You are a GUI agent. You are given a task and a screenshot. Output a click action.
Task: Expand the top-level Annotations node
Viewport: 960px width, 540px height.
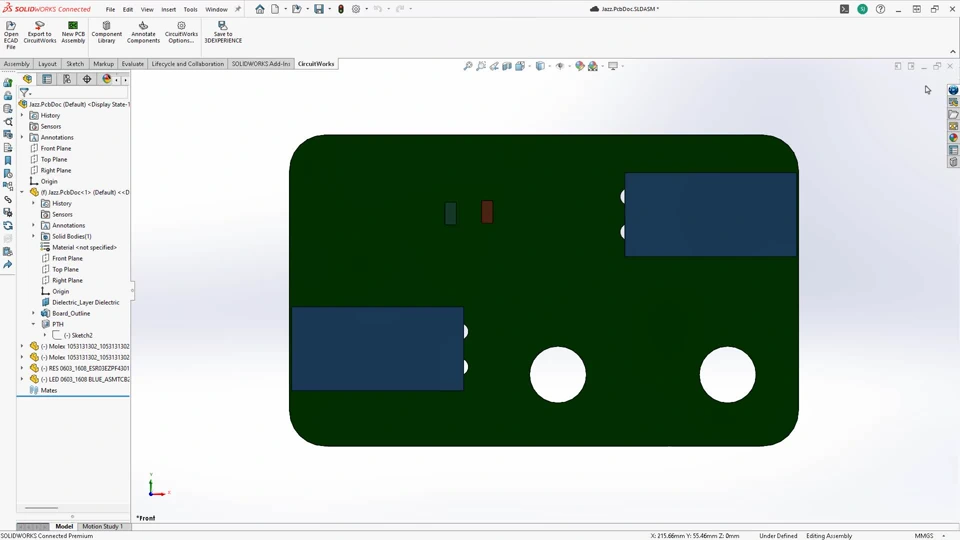[x=22, y=137]
